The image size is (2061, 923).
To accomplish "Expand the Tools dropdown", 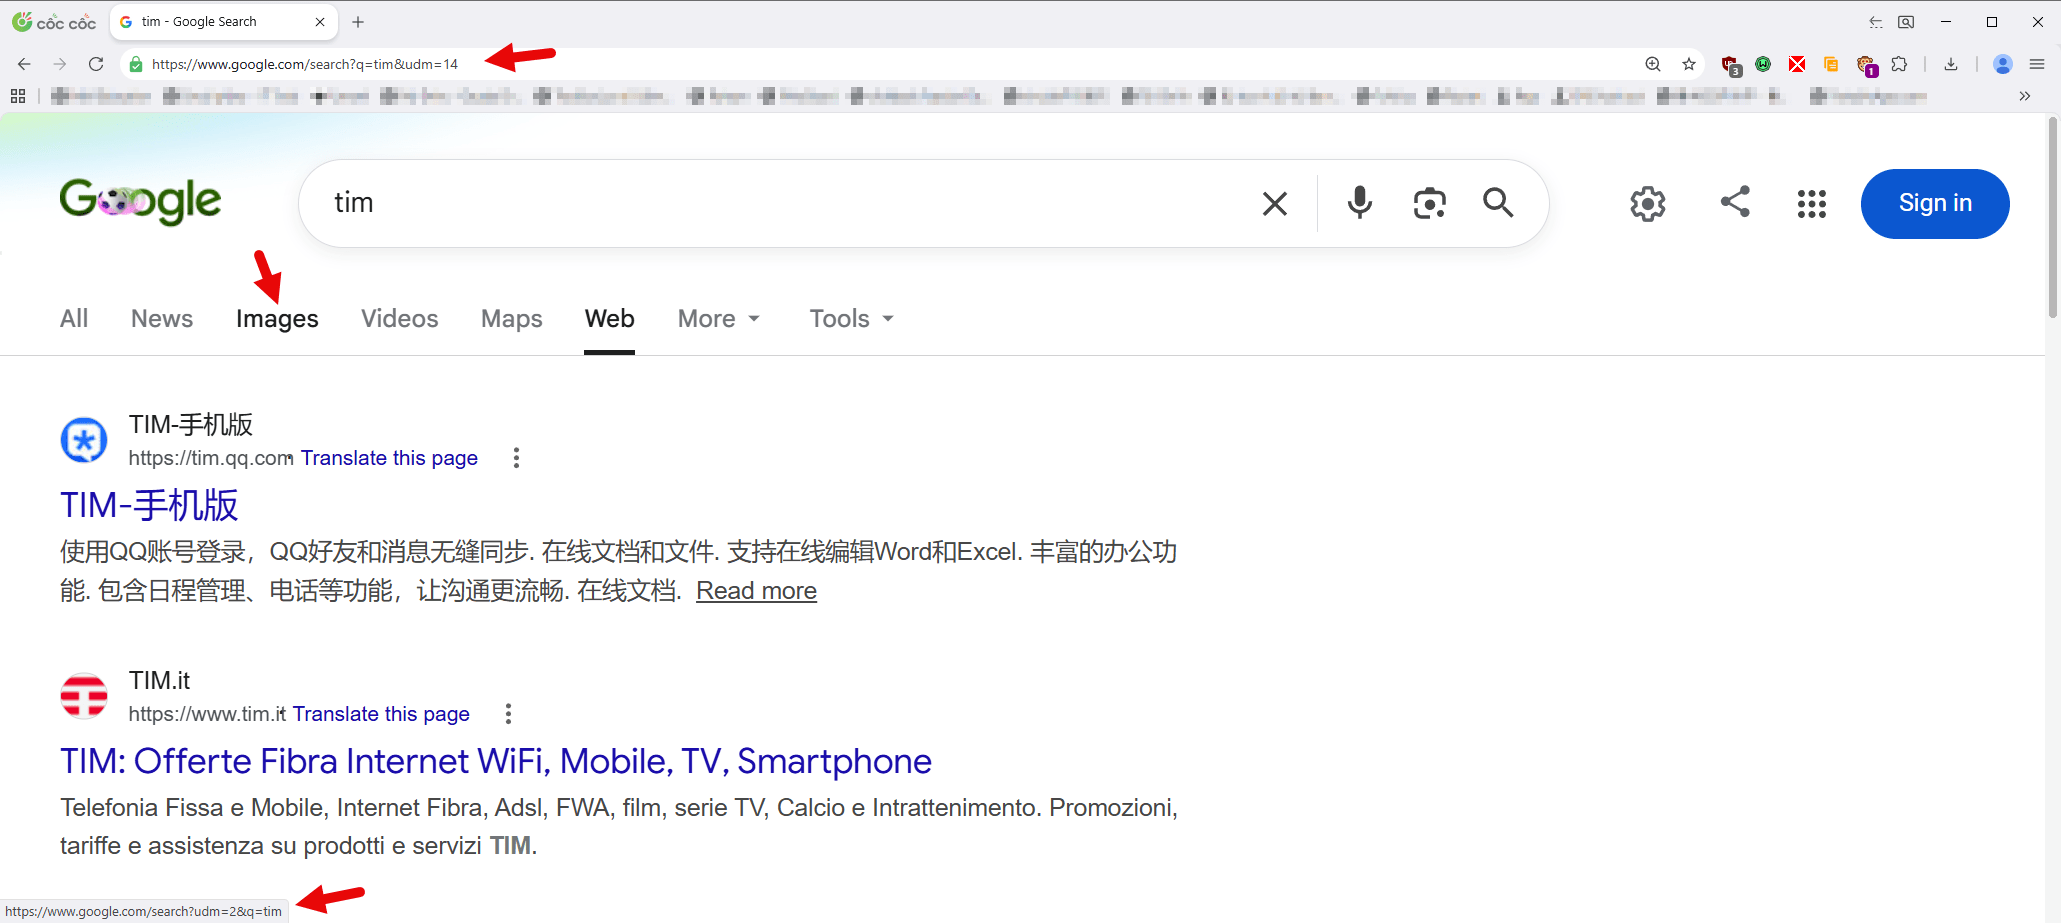I will point(851,319).
